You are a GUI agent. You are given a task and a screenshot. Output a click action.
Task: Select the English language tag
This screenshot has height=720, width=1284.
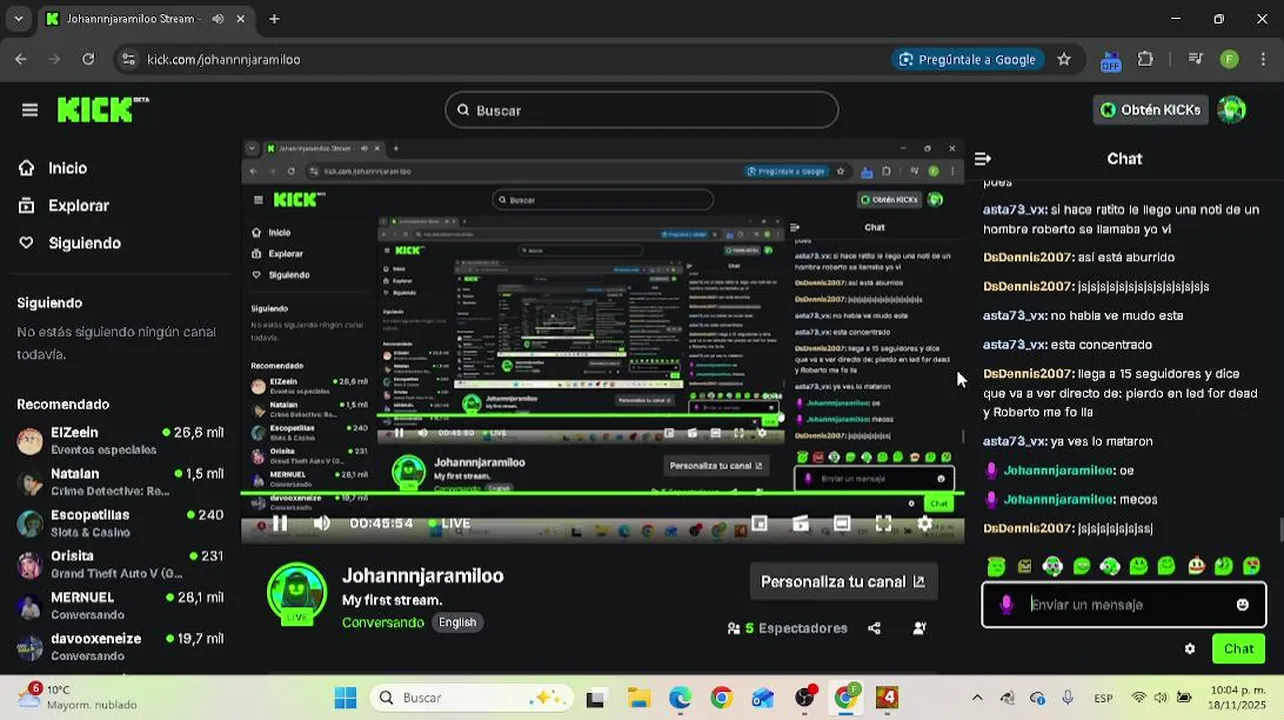point(457,622)
